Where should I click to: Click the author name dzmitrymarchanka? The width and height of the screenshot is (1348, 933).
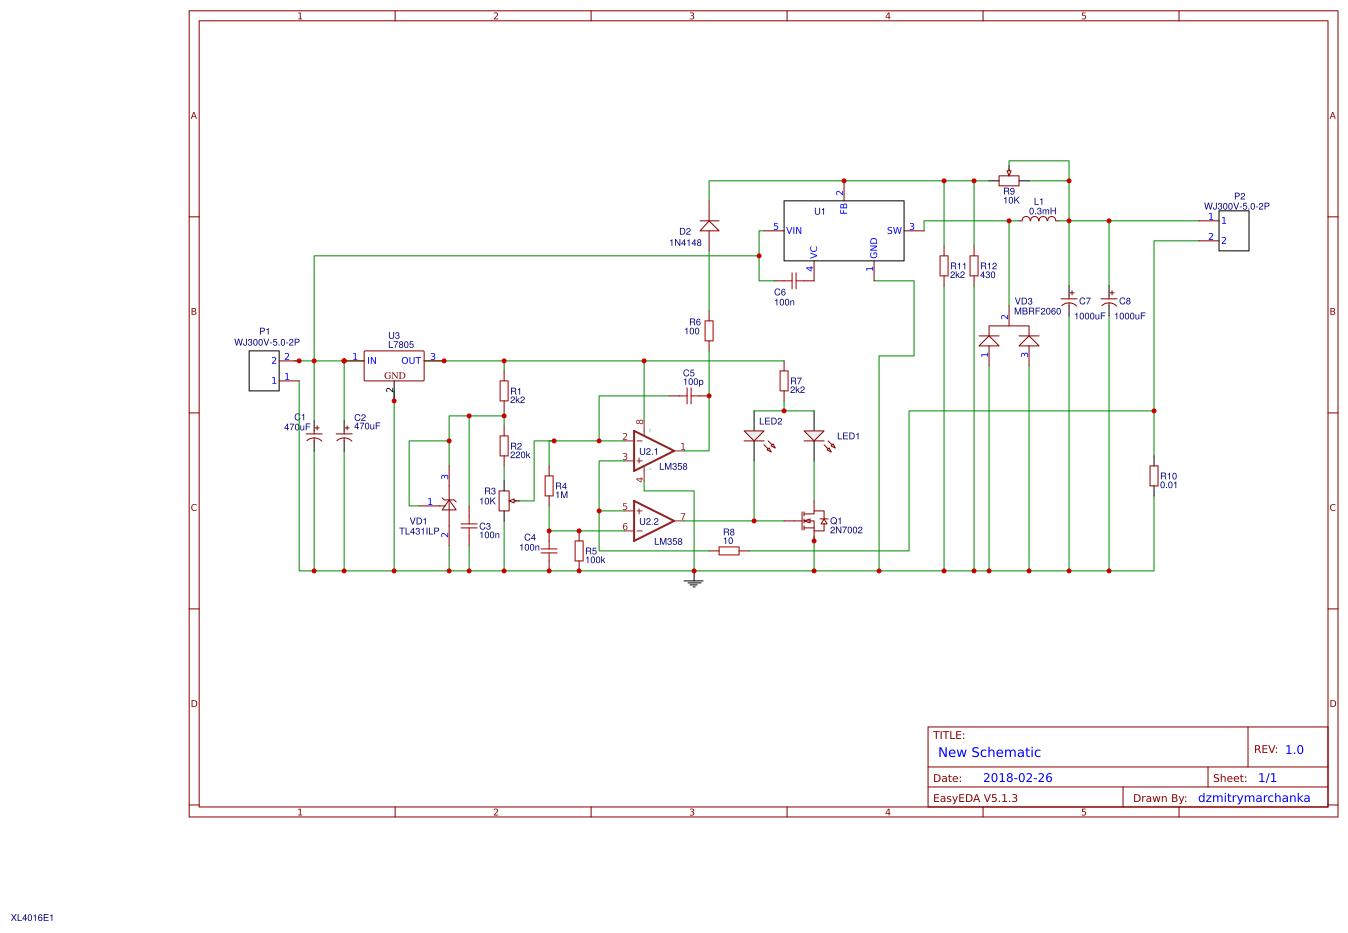click(1254, 798)
